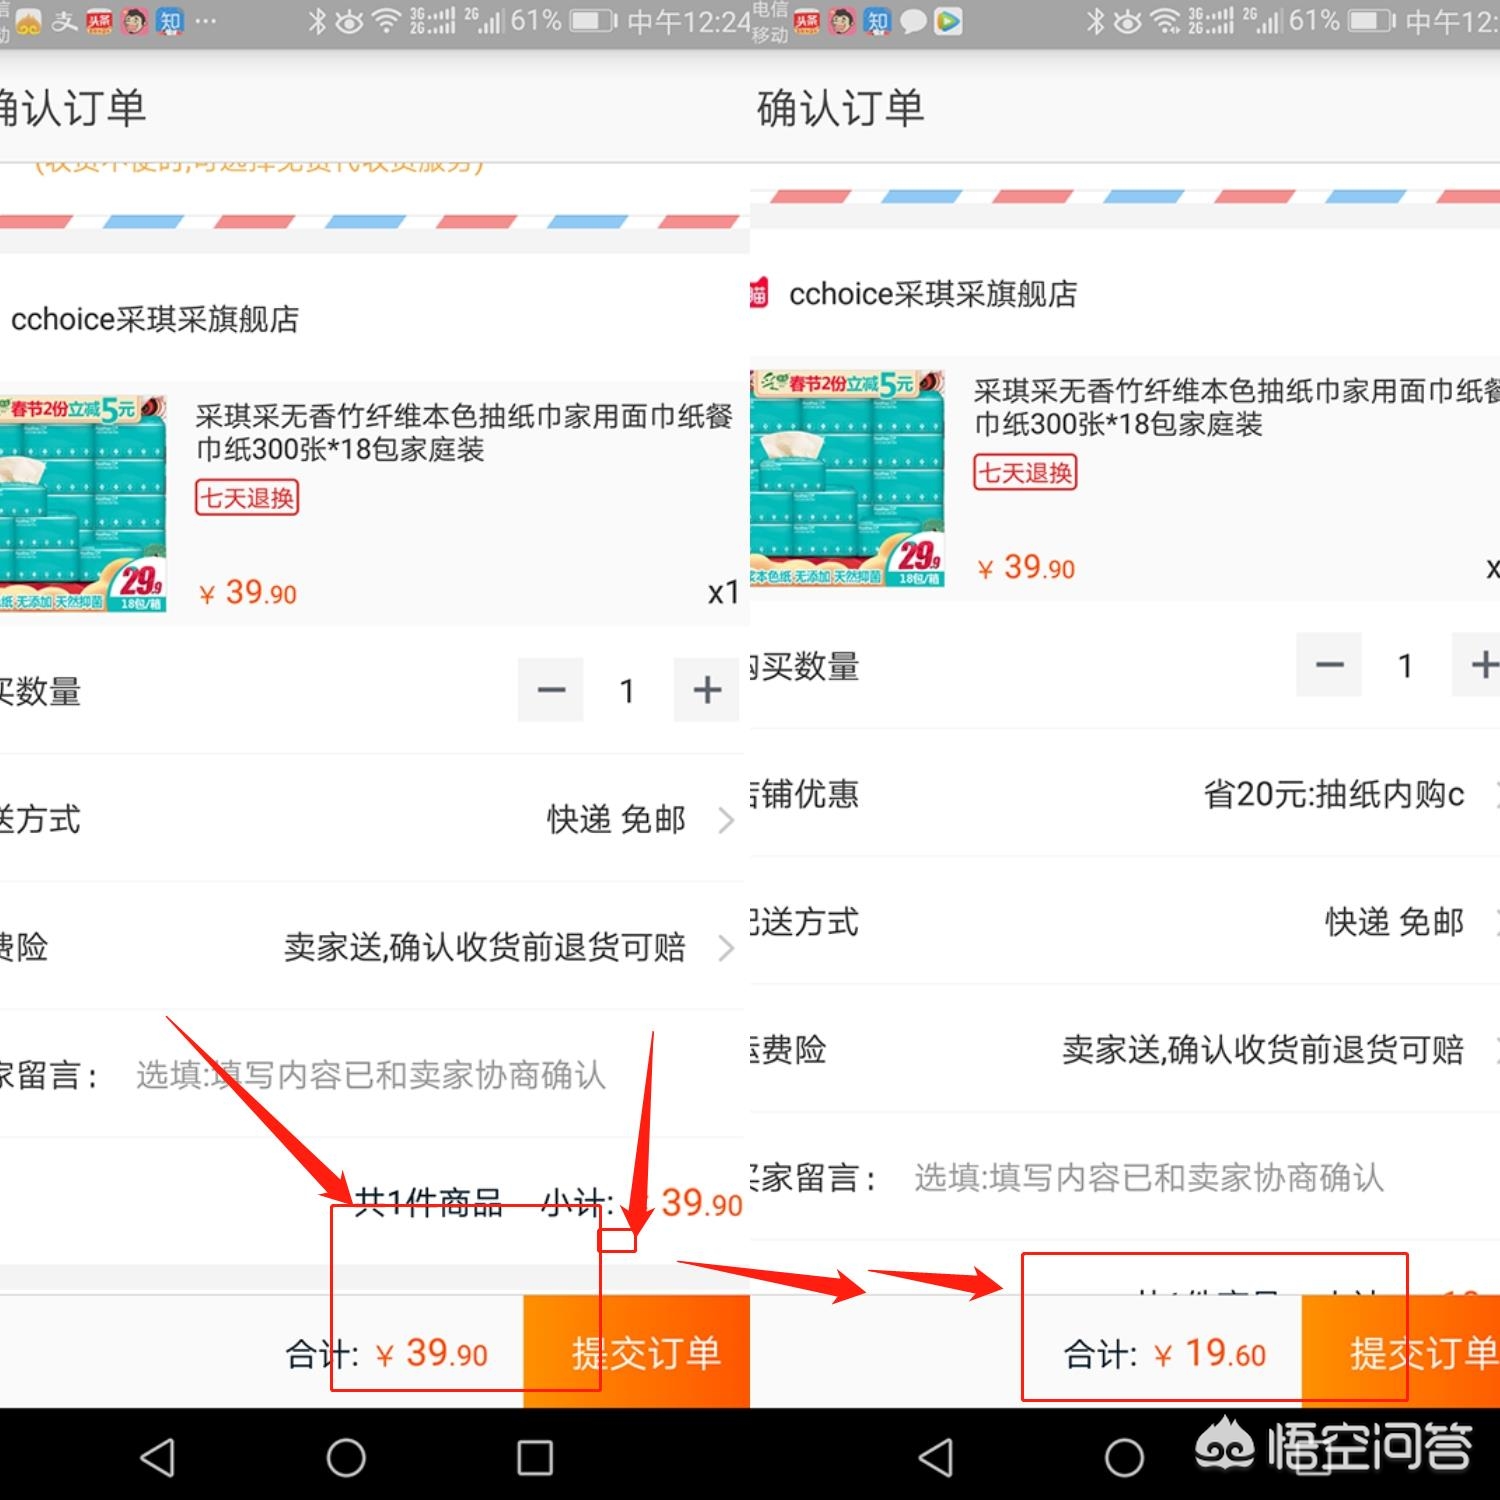Tap product title 采琪采无香竹纤维 on ¥39.90 total screen
The image size is (1500, 1500).
(464, 433)
